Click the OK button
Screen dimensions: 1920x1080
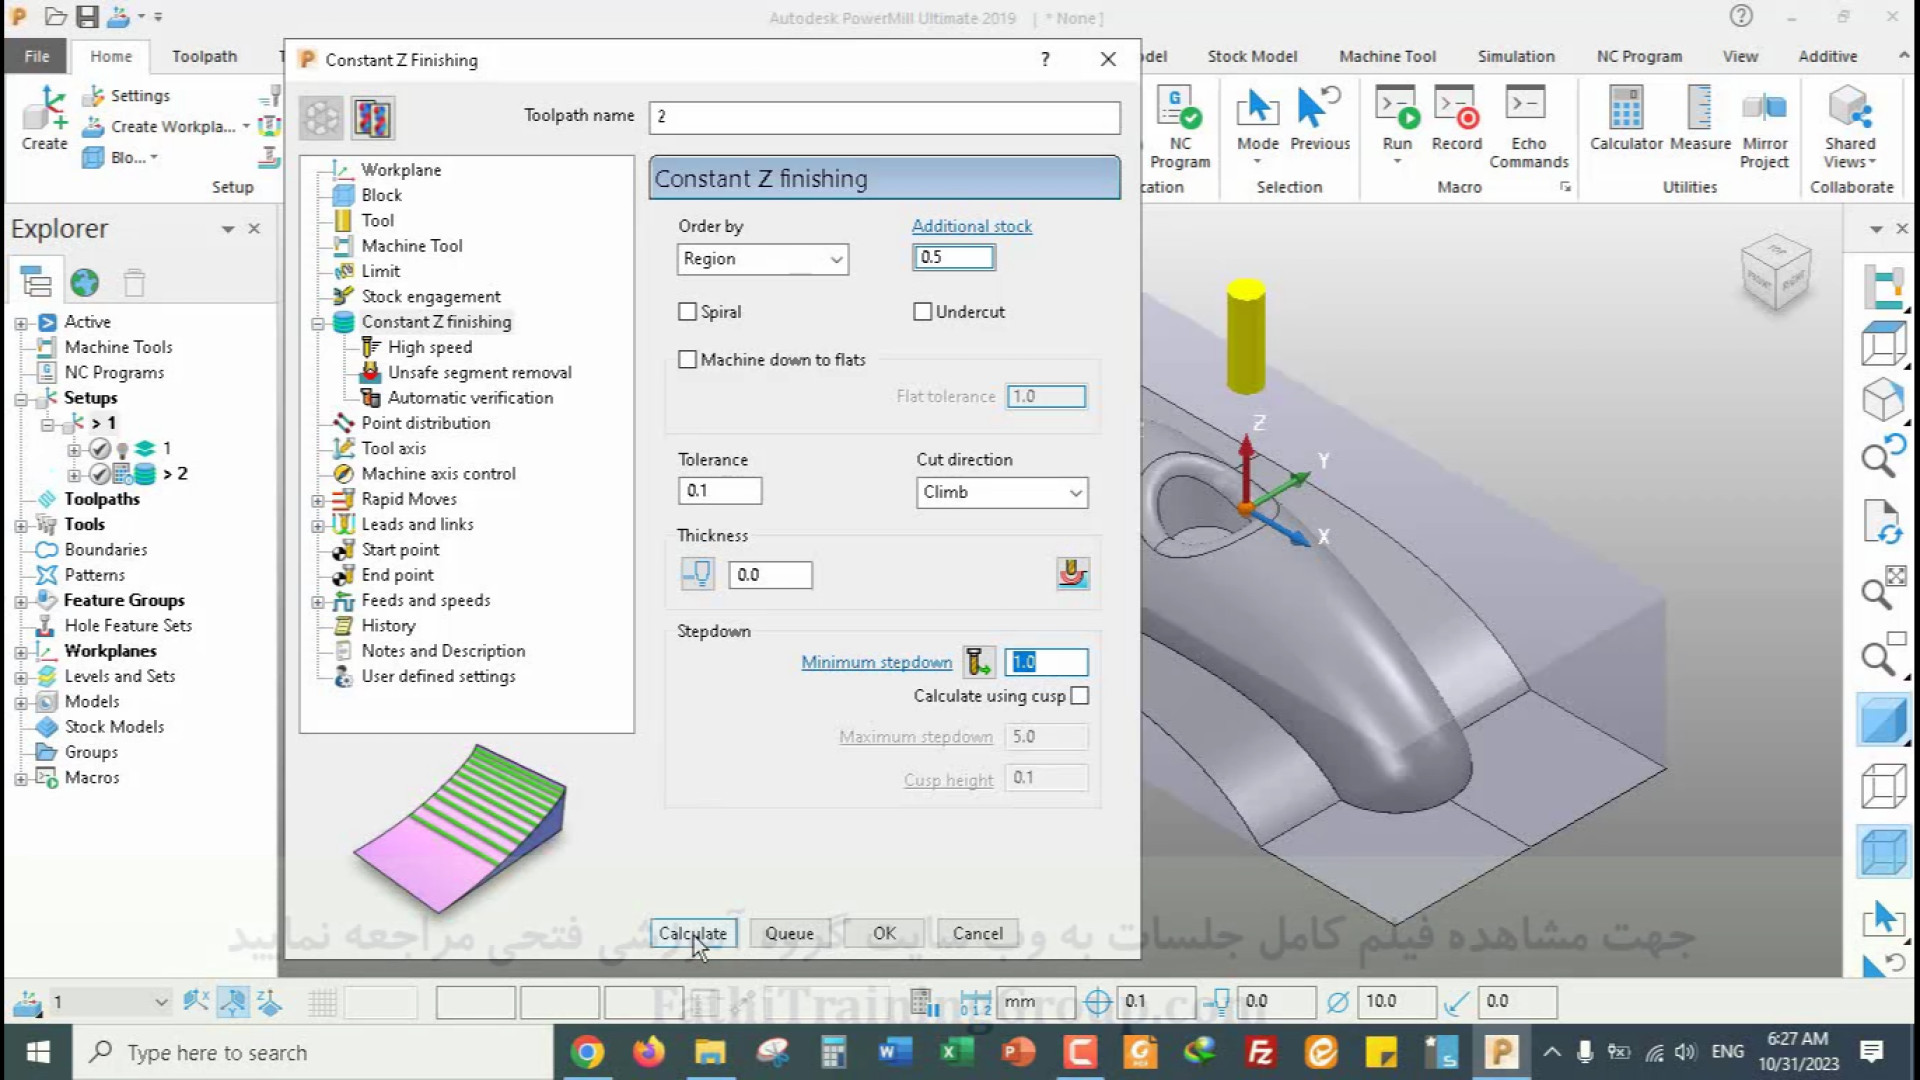(x=884, y=933)
